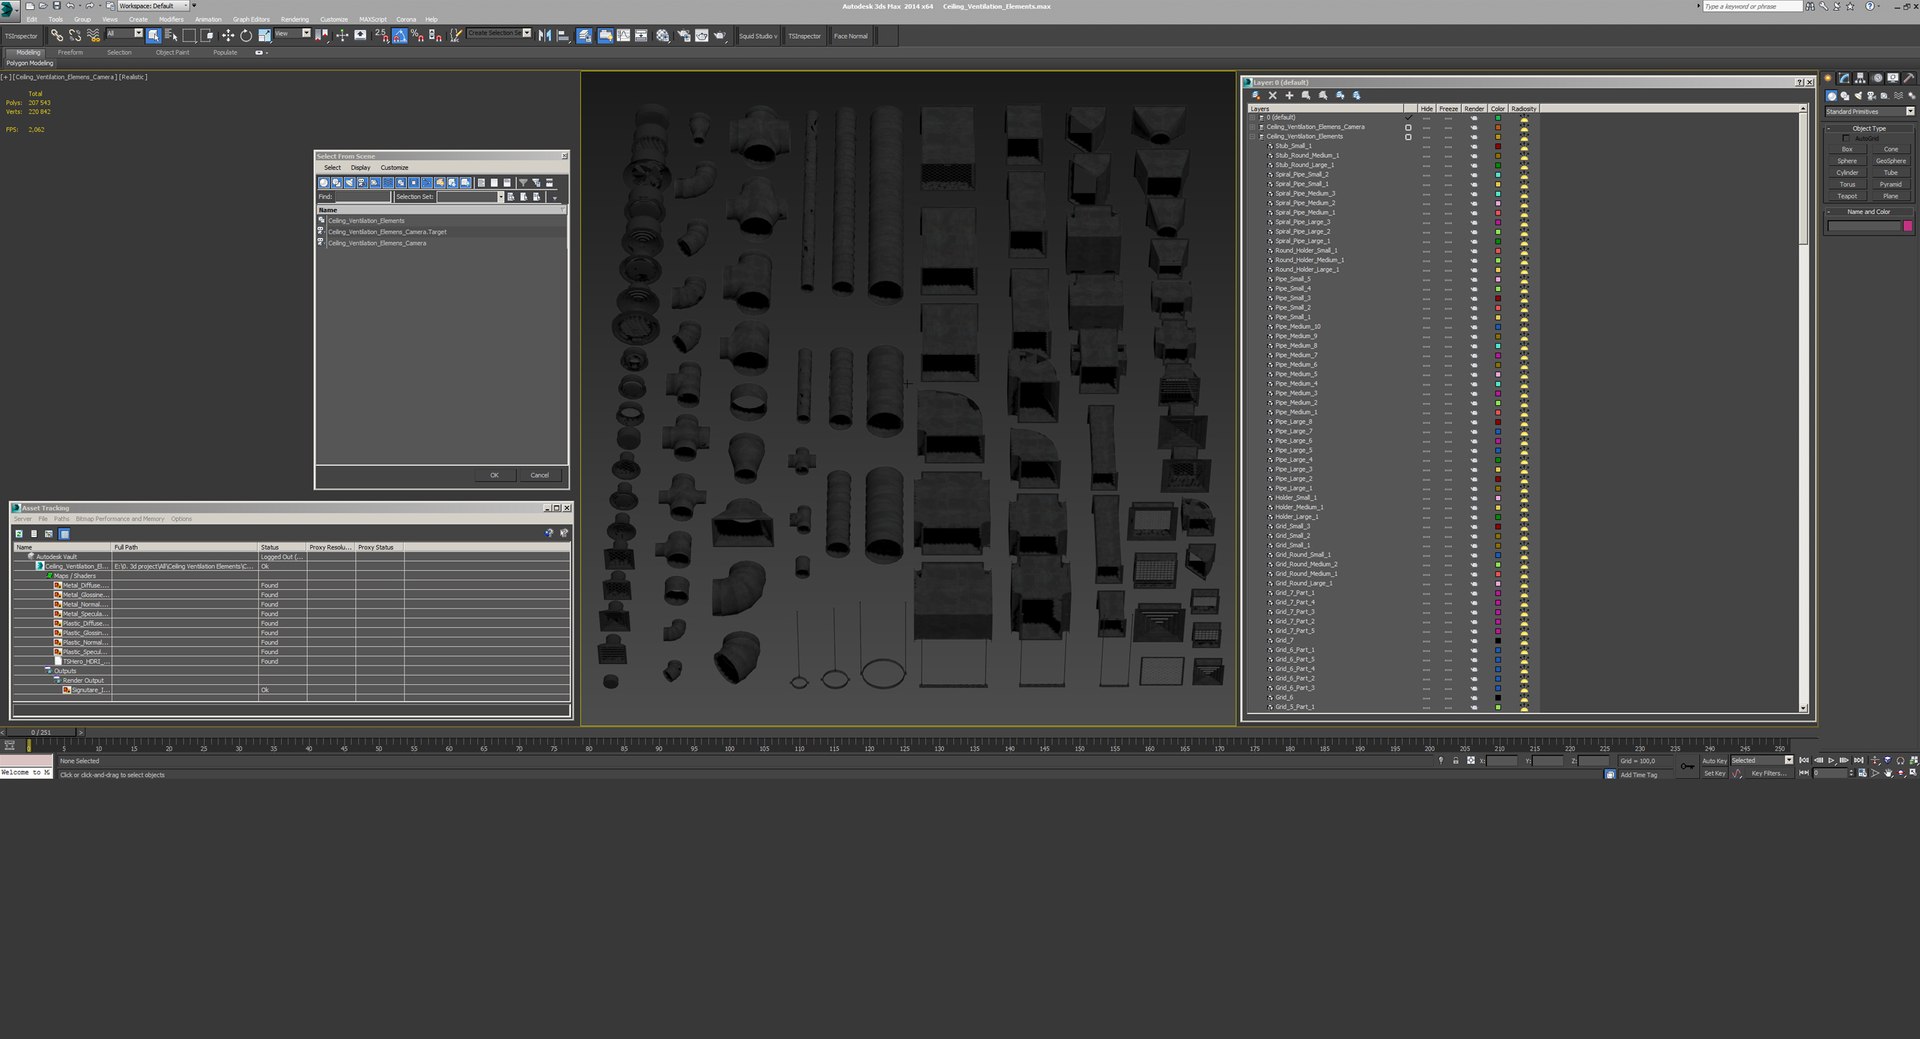This screenshot has height=1039, width=1920.
Task: Click the Create New Layer plus icon
Action: pyautogui.click(x=1289, y=96)
